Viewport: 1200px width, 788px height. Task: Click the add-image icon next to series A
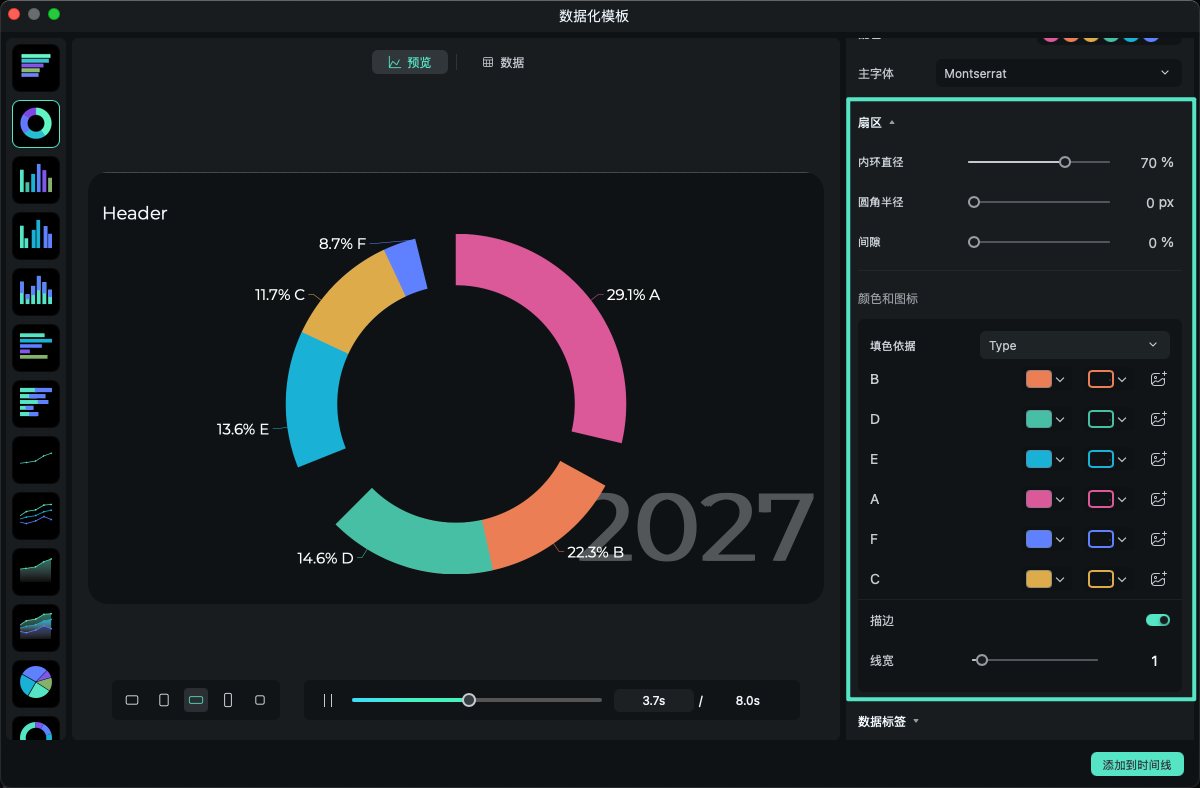click(x=1158, y=498)
